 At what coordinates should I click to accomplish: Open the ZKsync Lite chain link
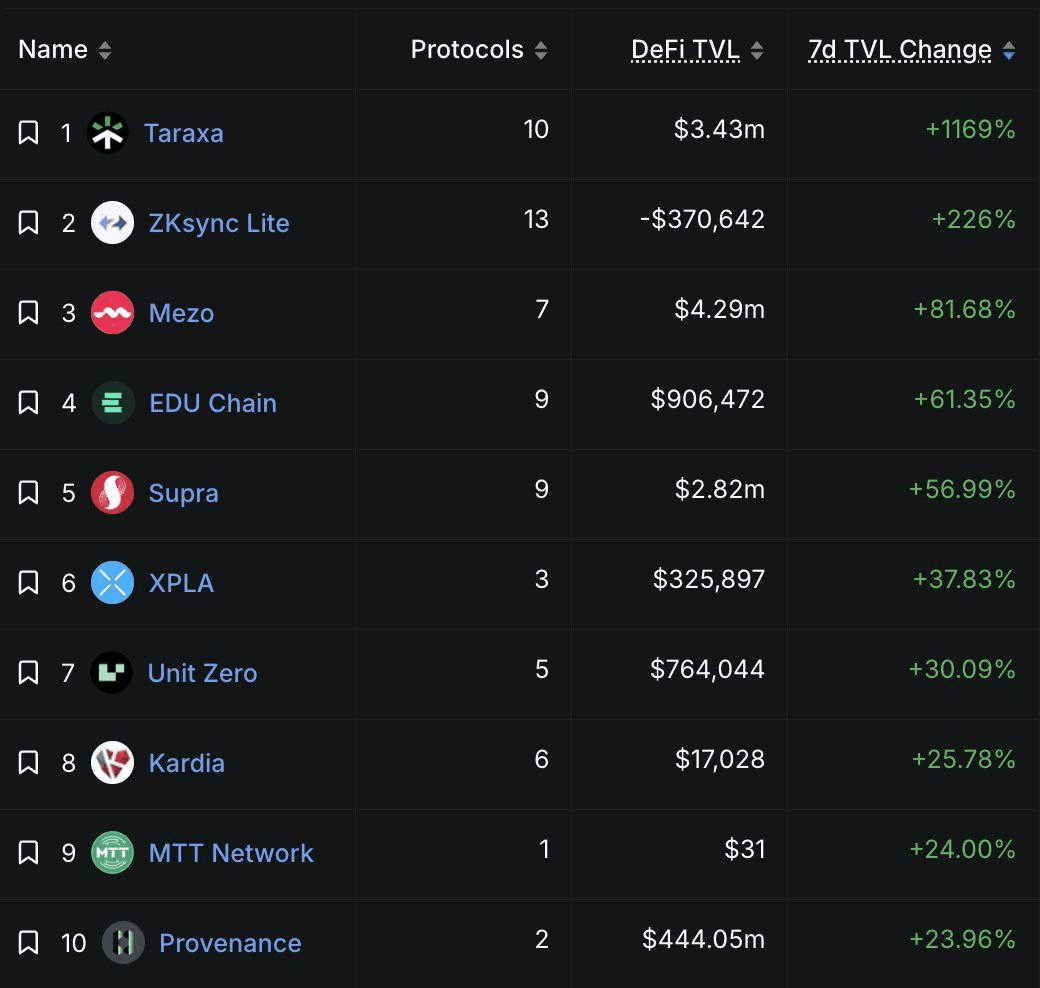tap(219, 223)
